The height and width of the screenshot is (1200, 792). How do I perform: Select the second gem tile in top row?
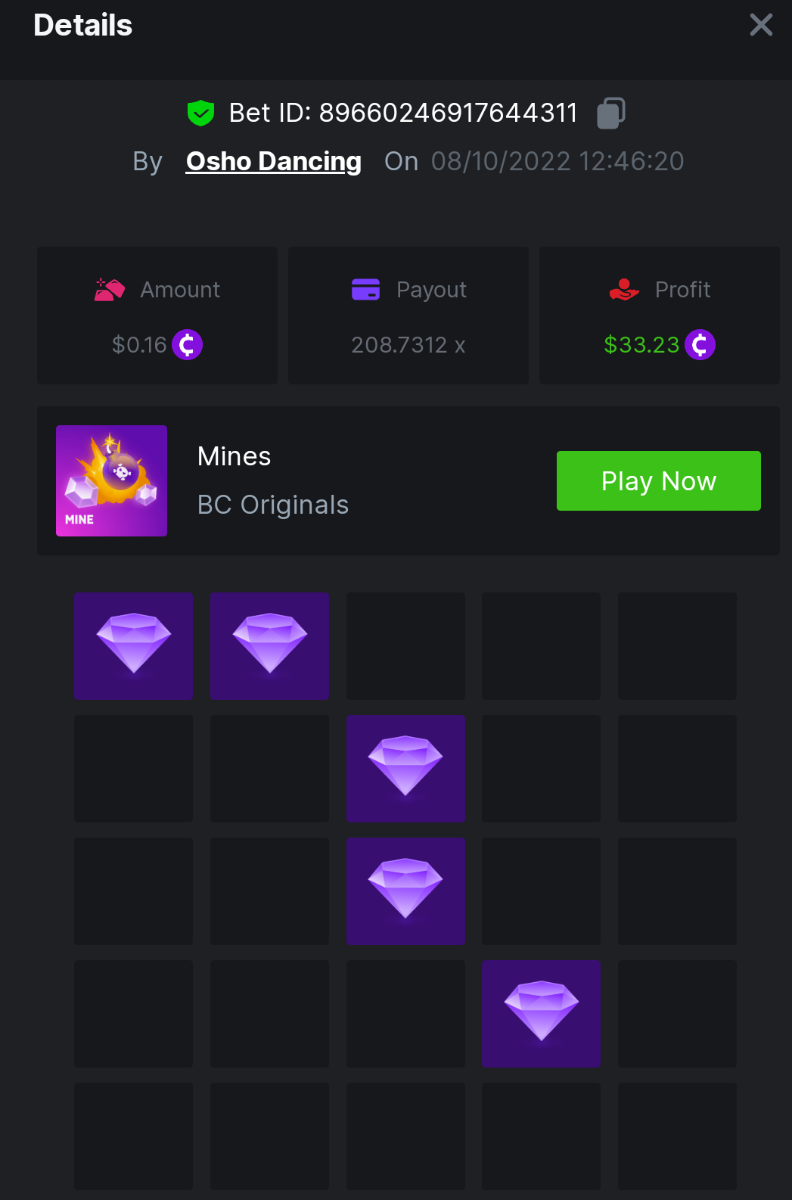pyautogui.click(x=269, y=646)
